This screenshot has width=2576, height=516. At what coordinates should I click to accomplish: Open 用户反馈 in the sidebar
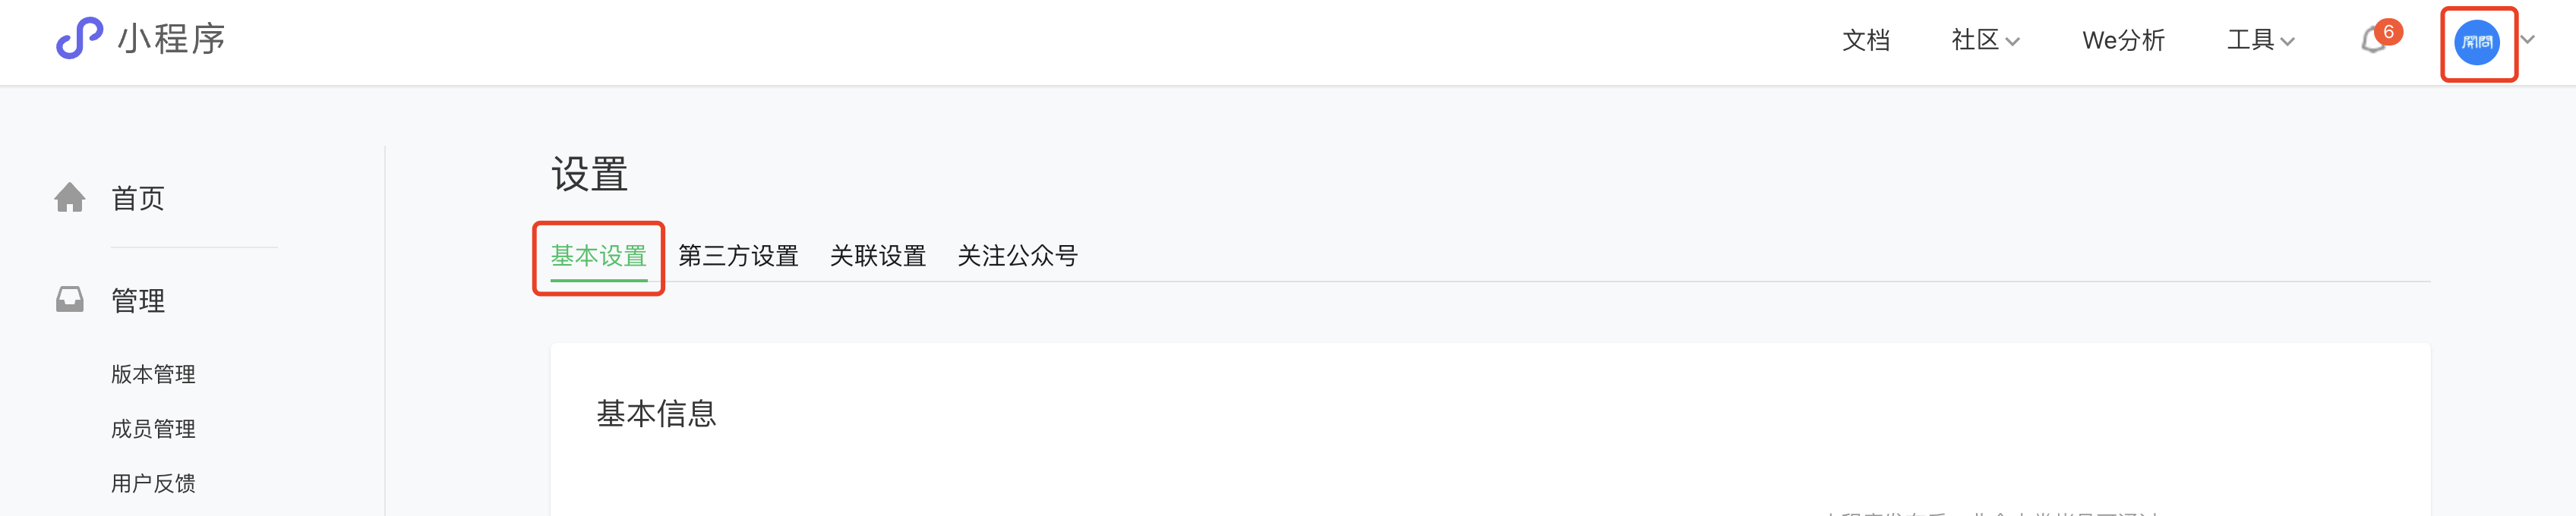pos(153,484)
